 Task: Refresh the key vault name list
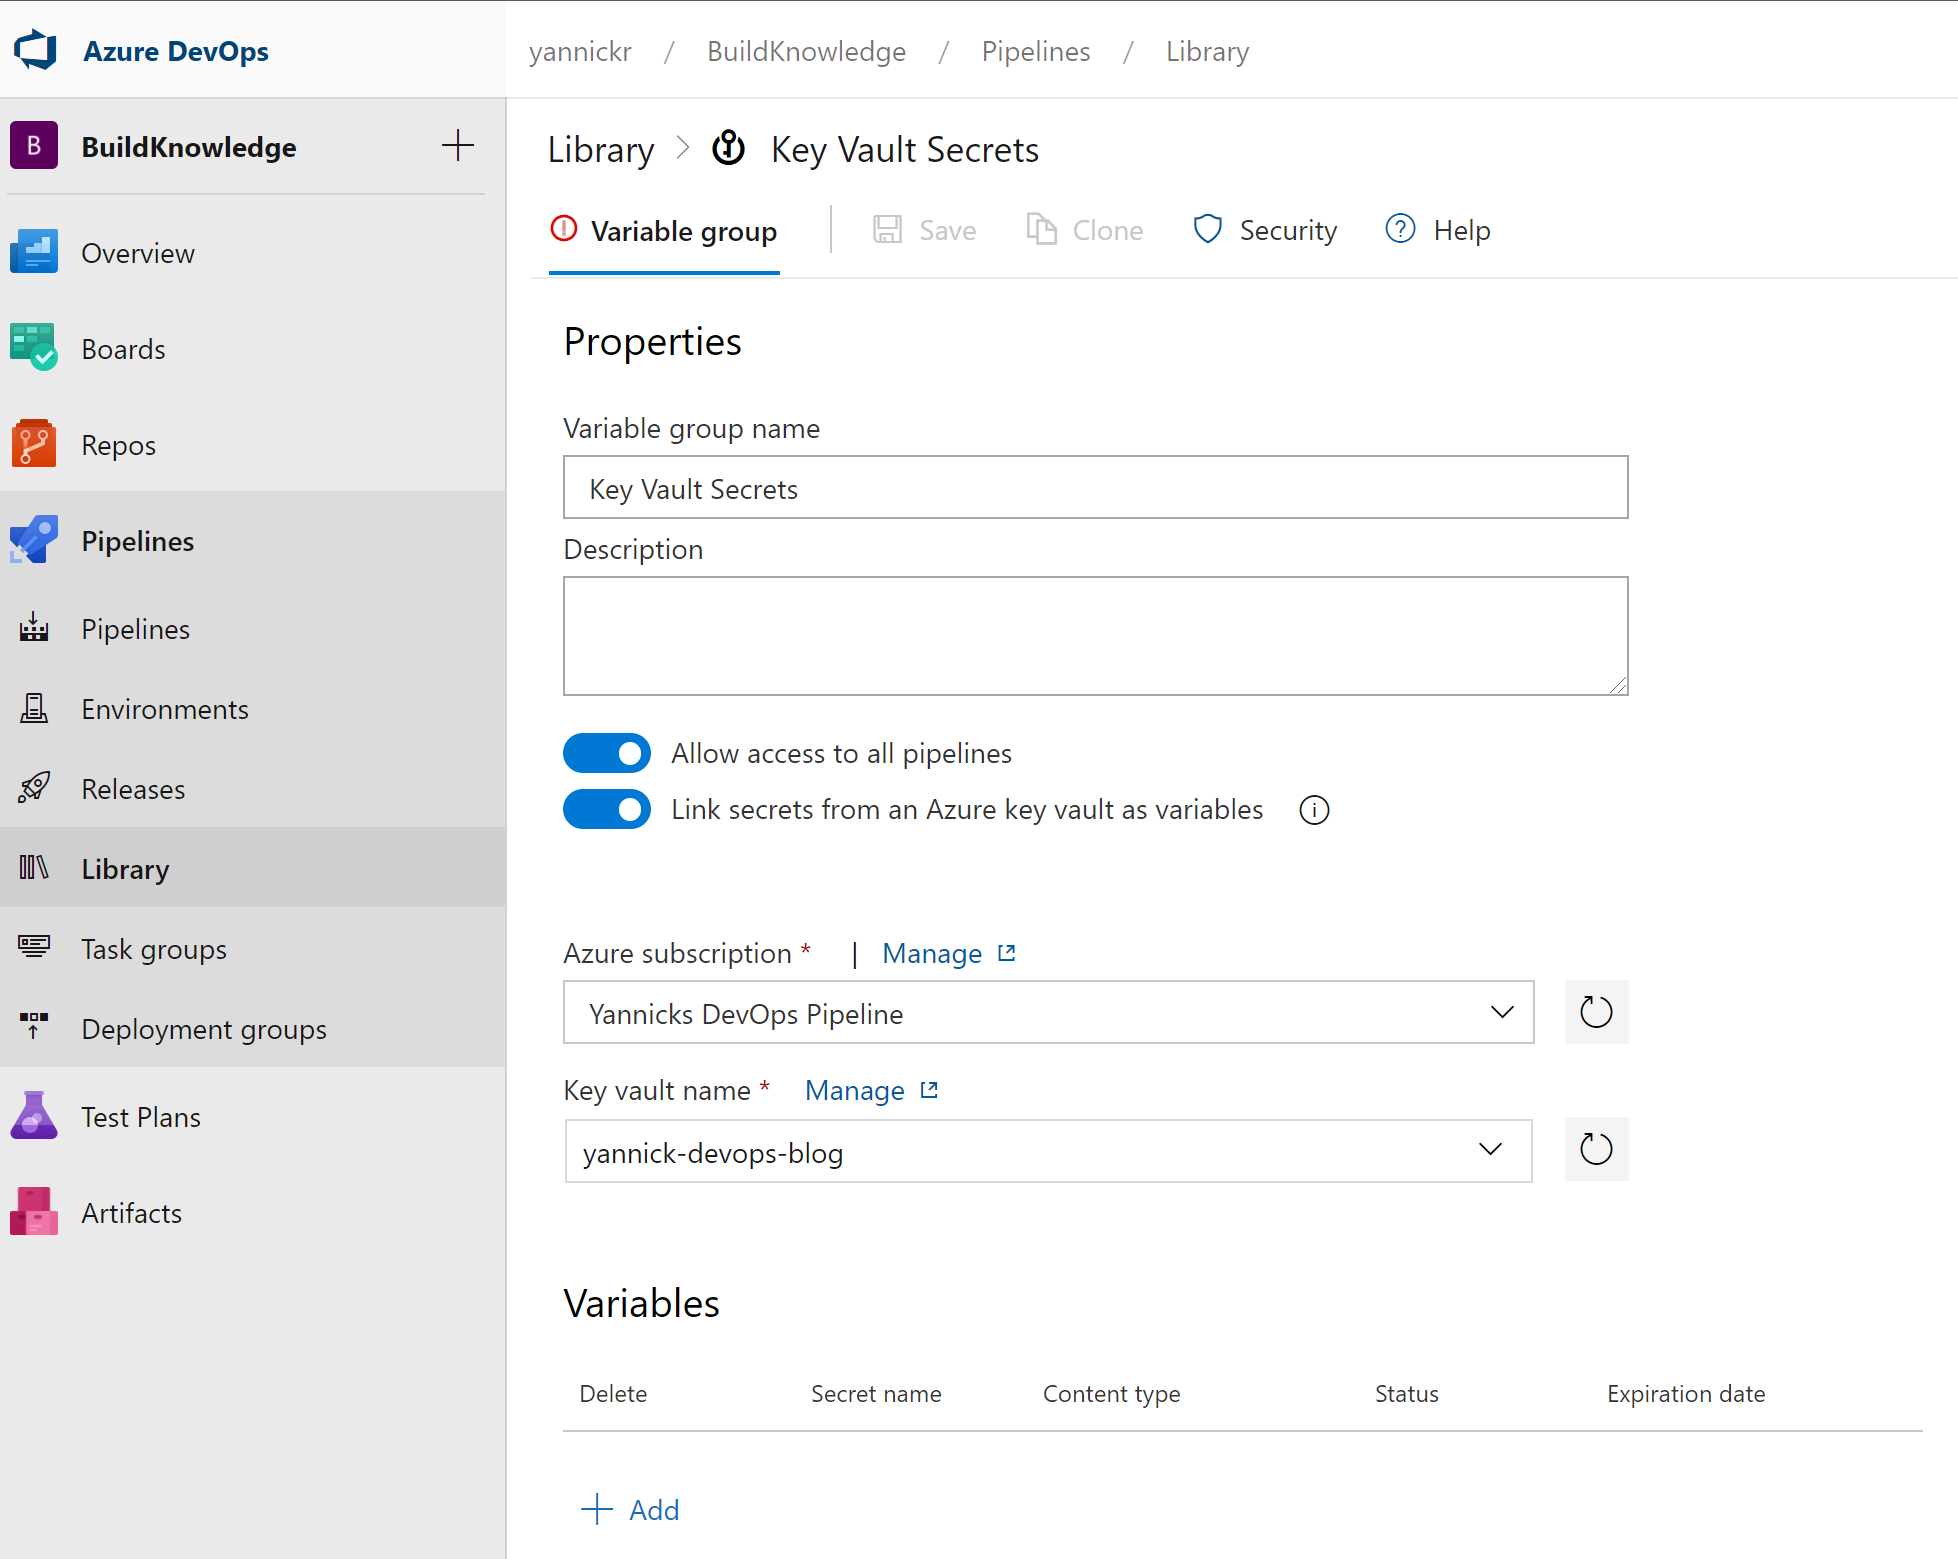[x=1595, y=1149]
